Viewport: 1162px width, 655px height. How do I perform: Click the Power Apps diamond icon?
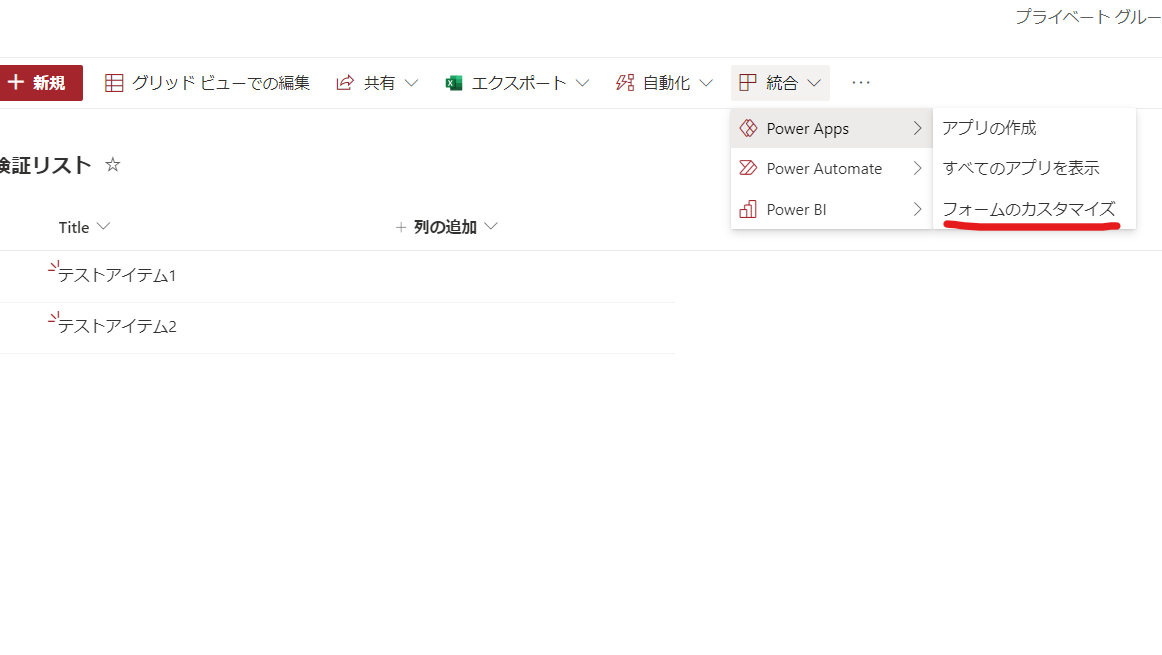pyautogui.click(x=748, y=128)
